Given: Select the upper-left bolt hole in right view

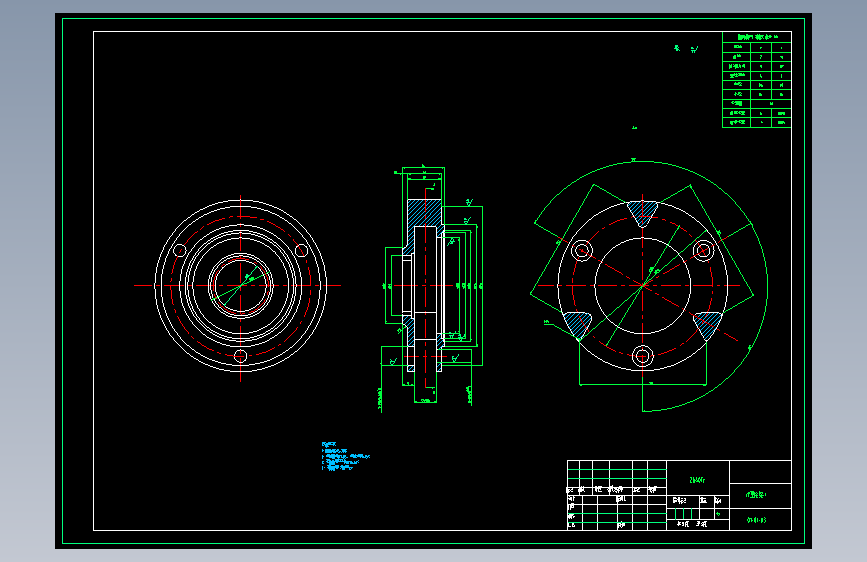Looking at the screenshot, I should click(582, 251).
